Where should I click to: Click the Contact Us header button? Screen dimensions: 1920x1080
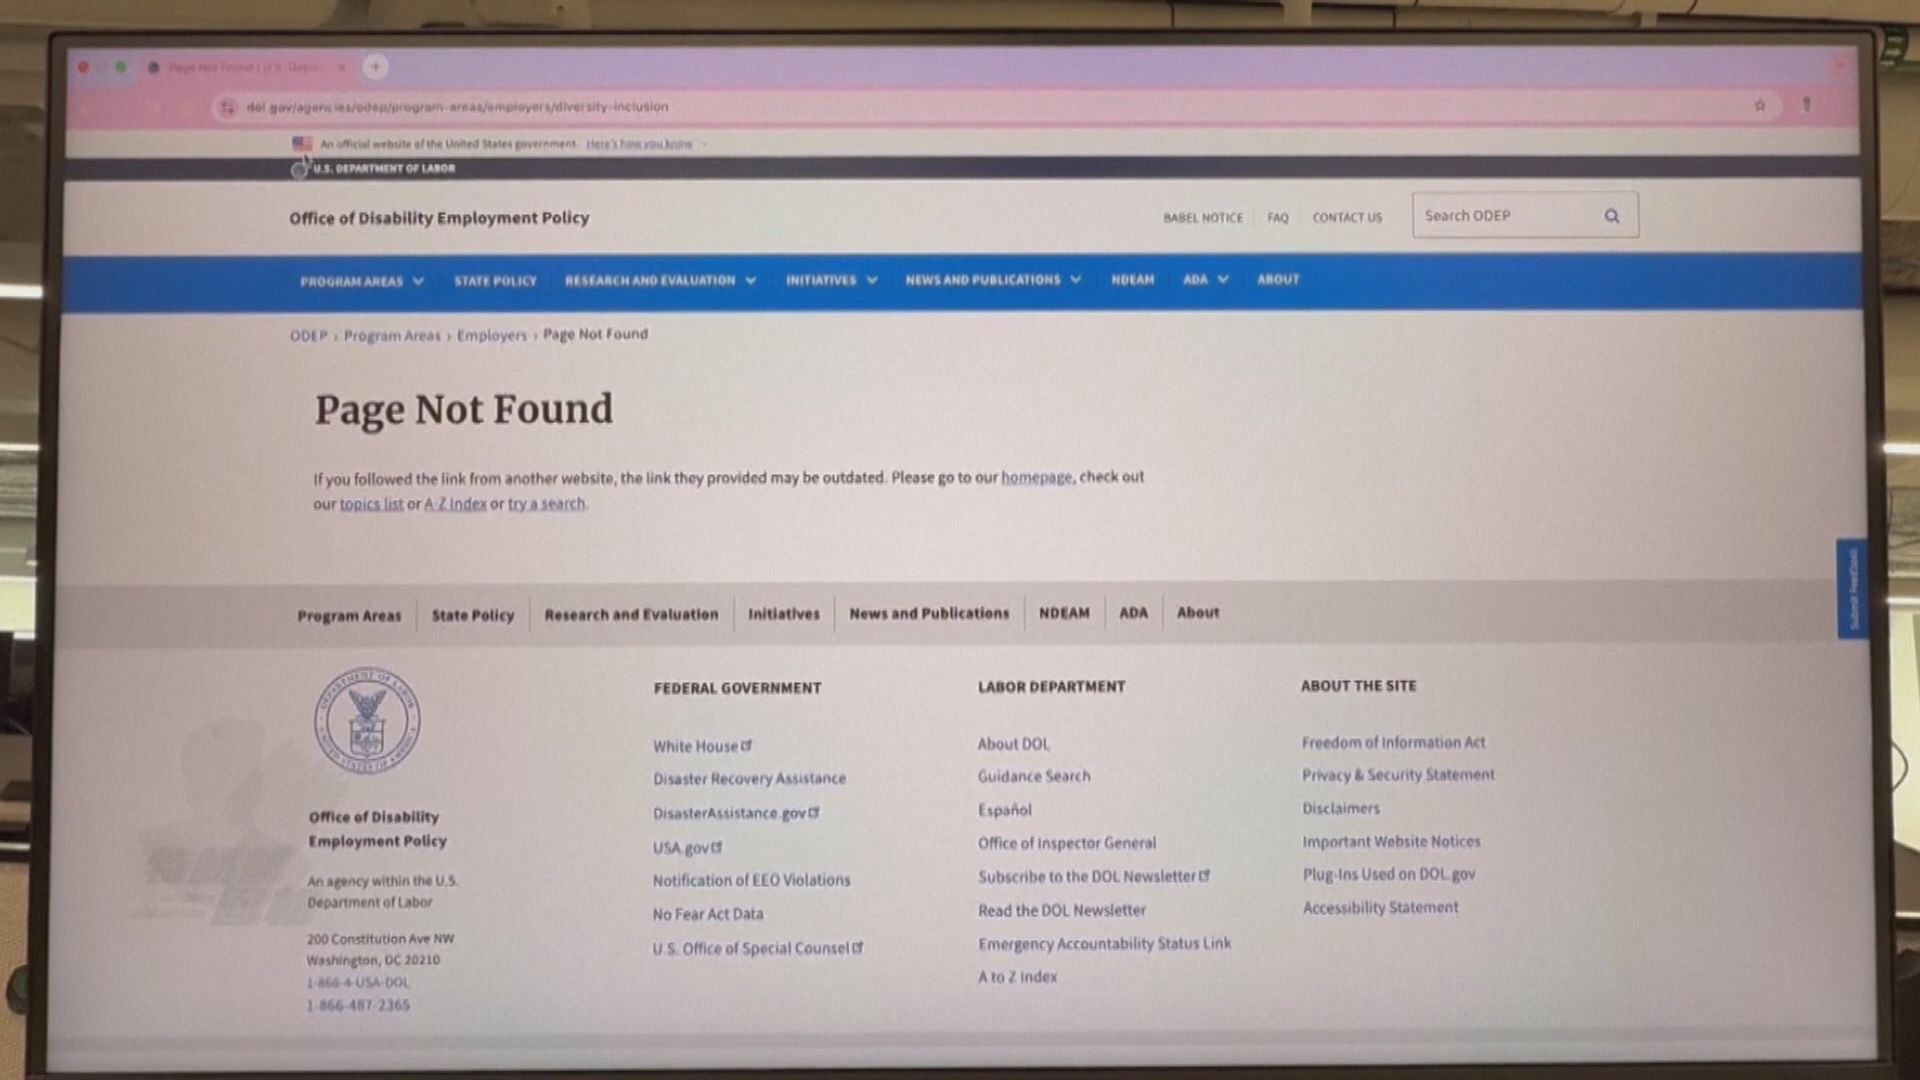coord(1348,218)
